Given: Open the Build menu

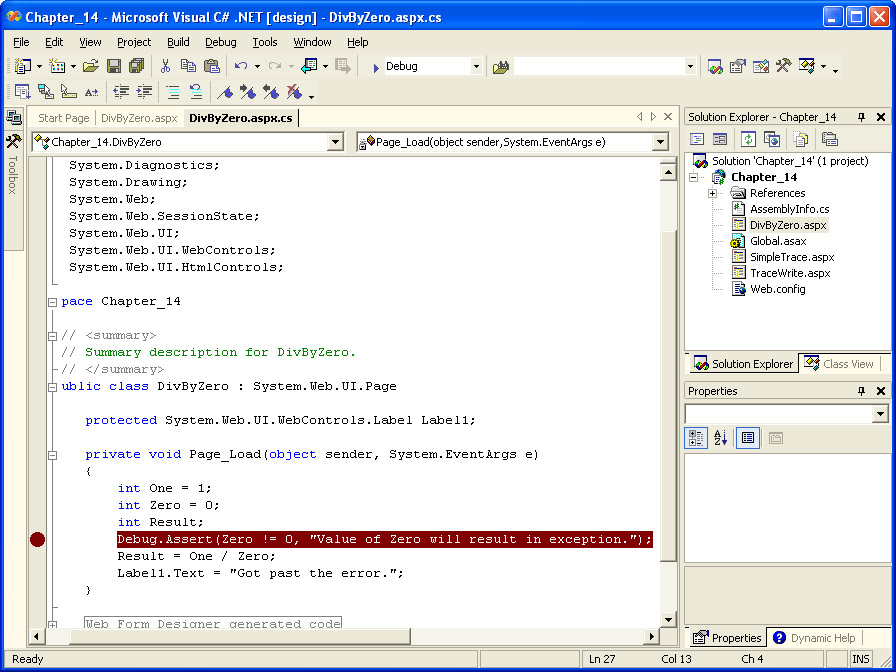Looking at the screenshot, I should [x=178, y=42].
